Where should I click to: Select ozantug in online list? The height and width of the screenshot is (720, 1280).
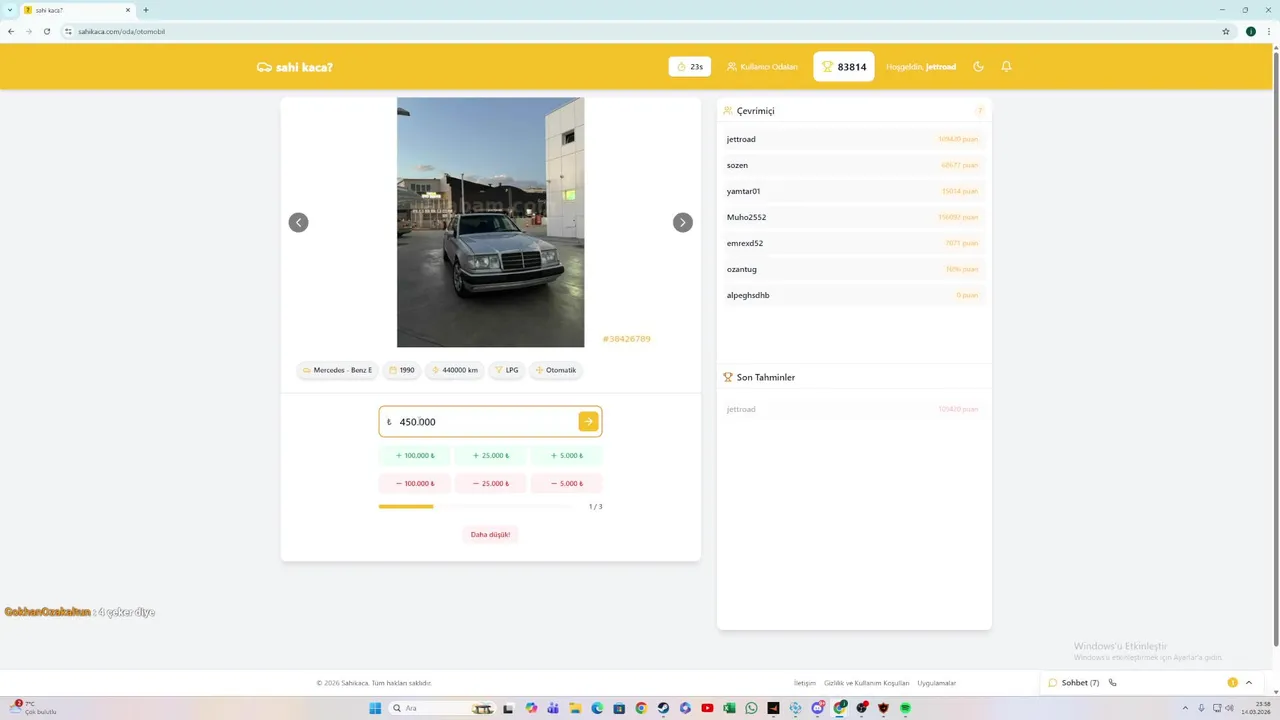[x=854, y=269]
